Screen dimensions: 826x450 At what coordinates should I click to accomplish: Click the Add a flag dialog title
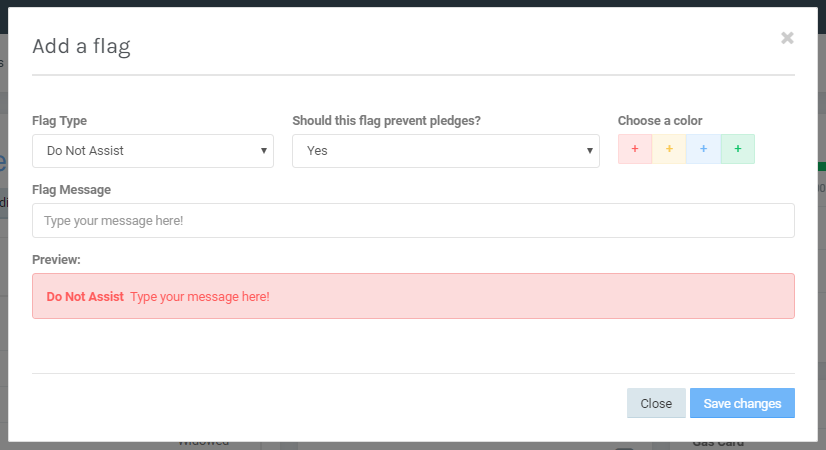(x=81, y=45)
